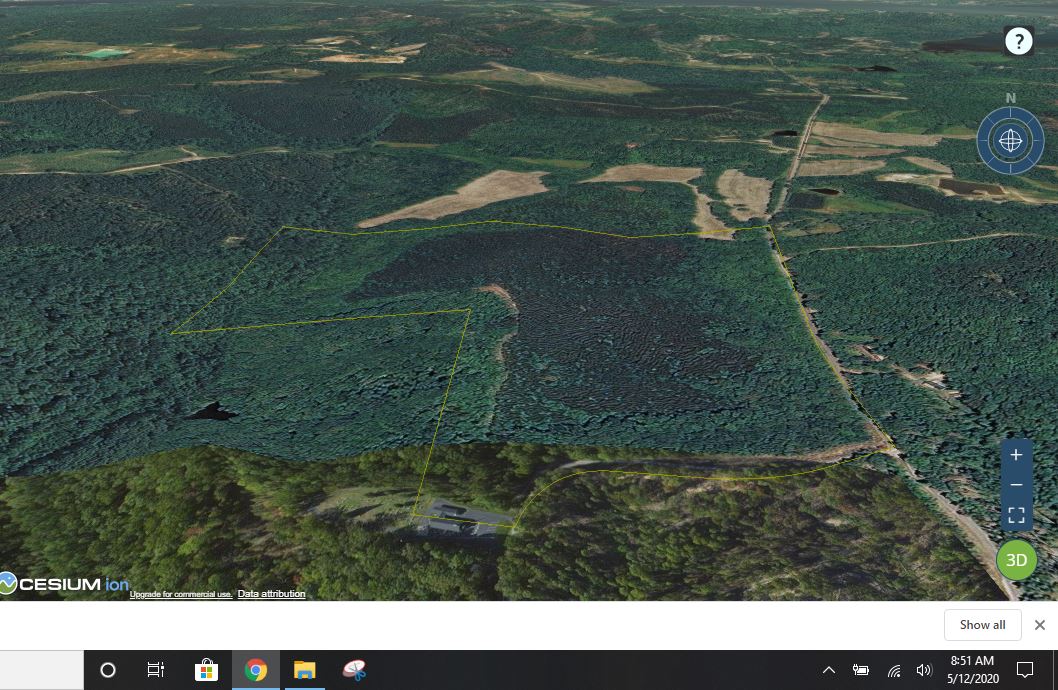Open Task View on the taskbar
Image resolution: width=1058 pixels, height=690 pixels.
pos(156,670)
